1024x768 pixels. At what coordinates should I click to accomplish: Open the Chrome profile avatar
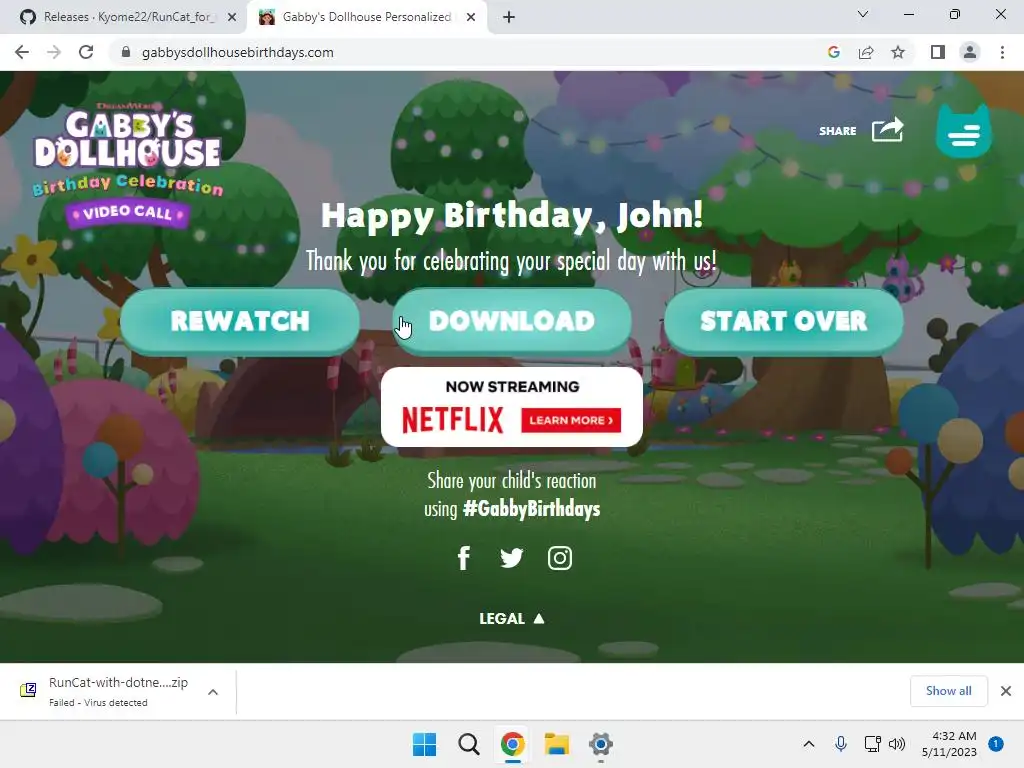coord(970,52)
